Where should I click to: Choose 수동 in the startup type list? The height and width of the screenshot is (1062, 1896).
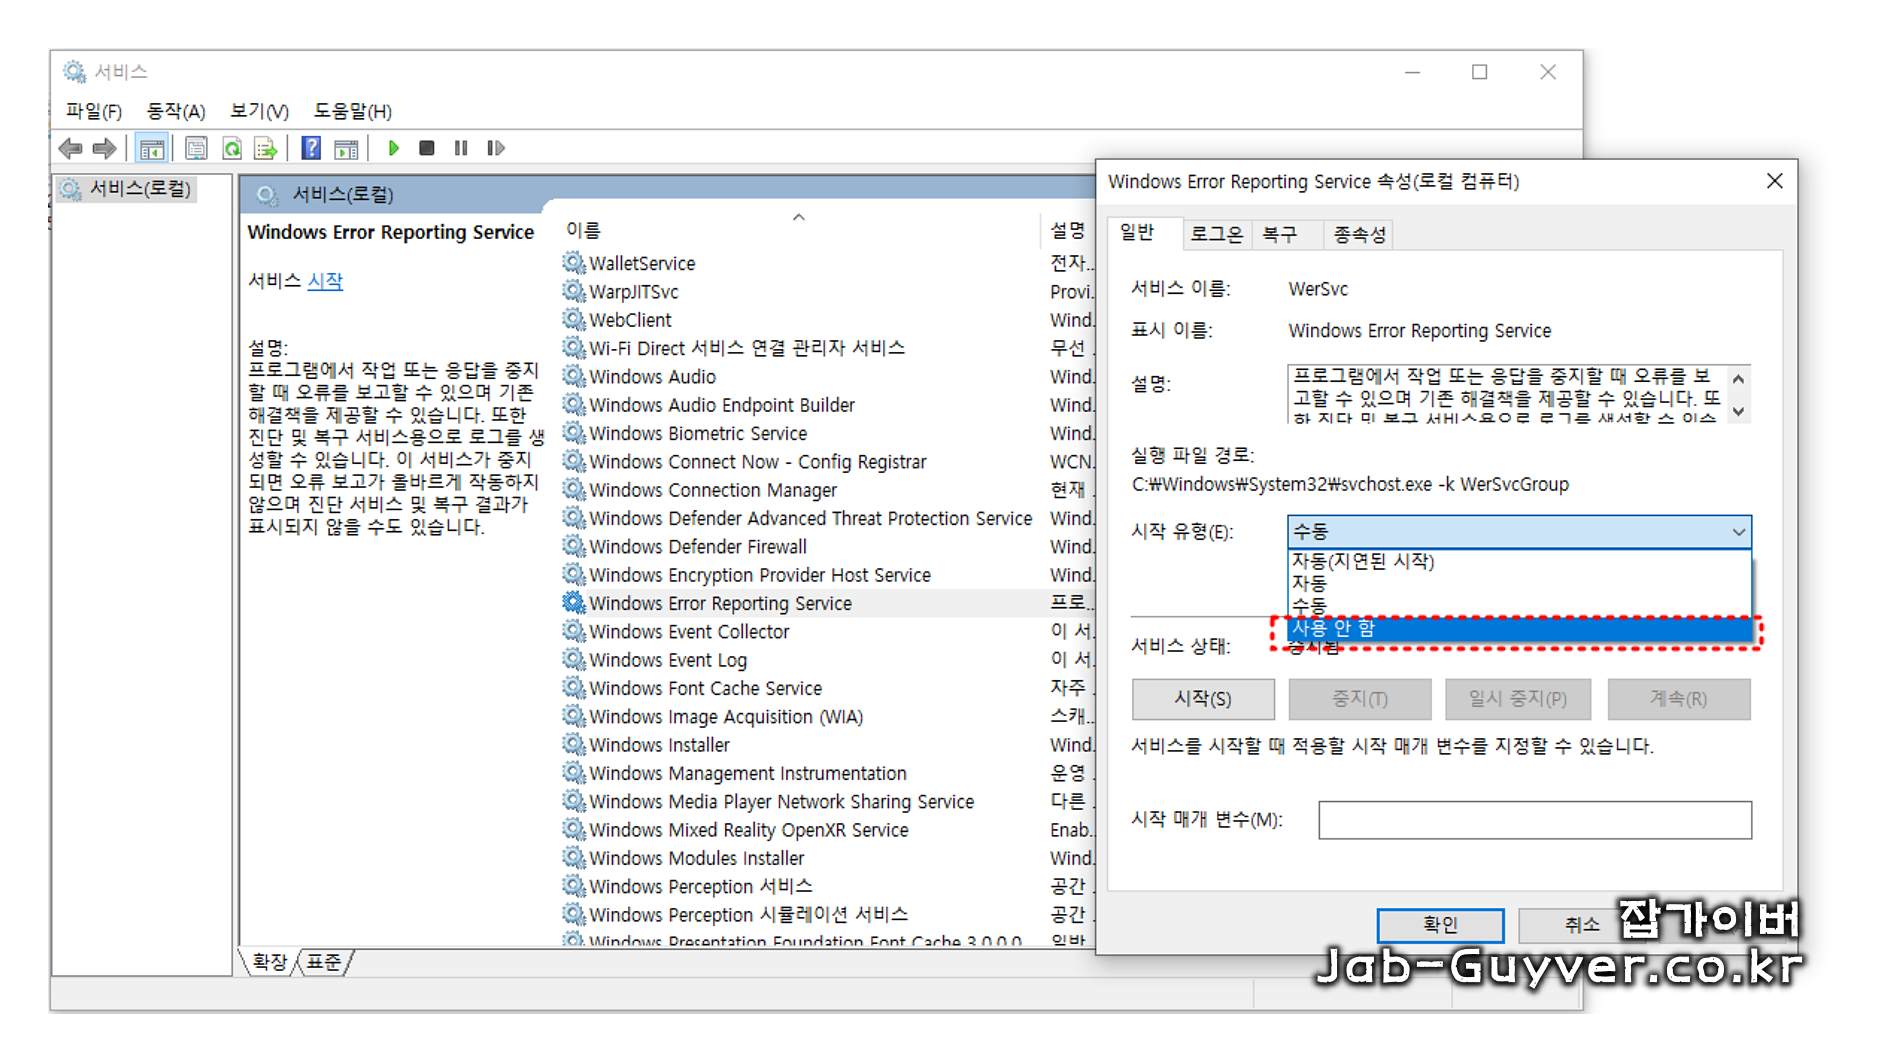click(1519, 606)
